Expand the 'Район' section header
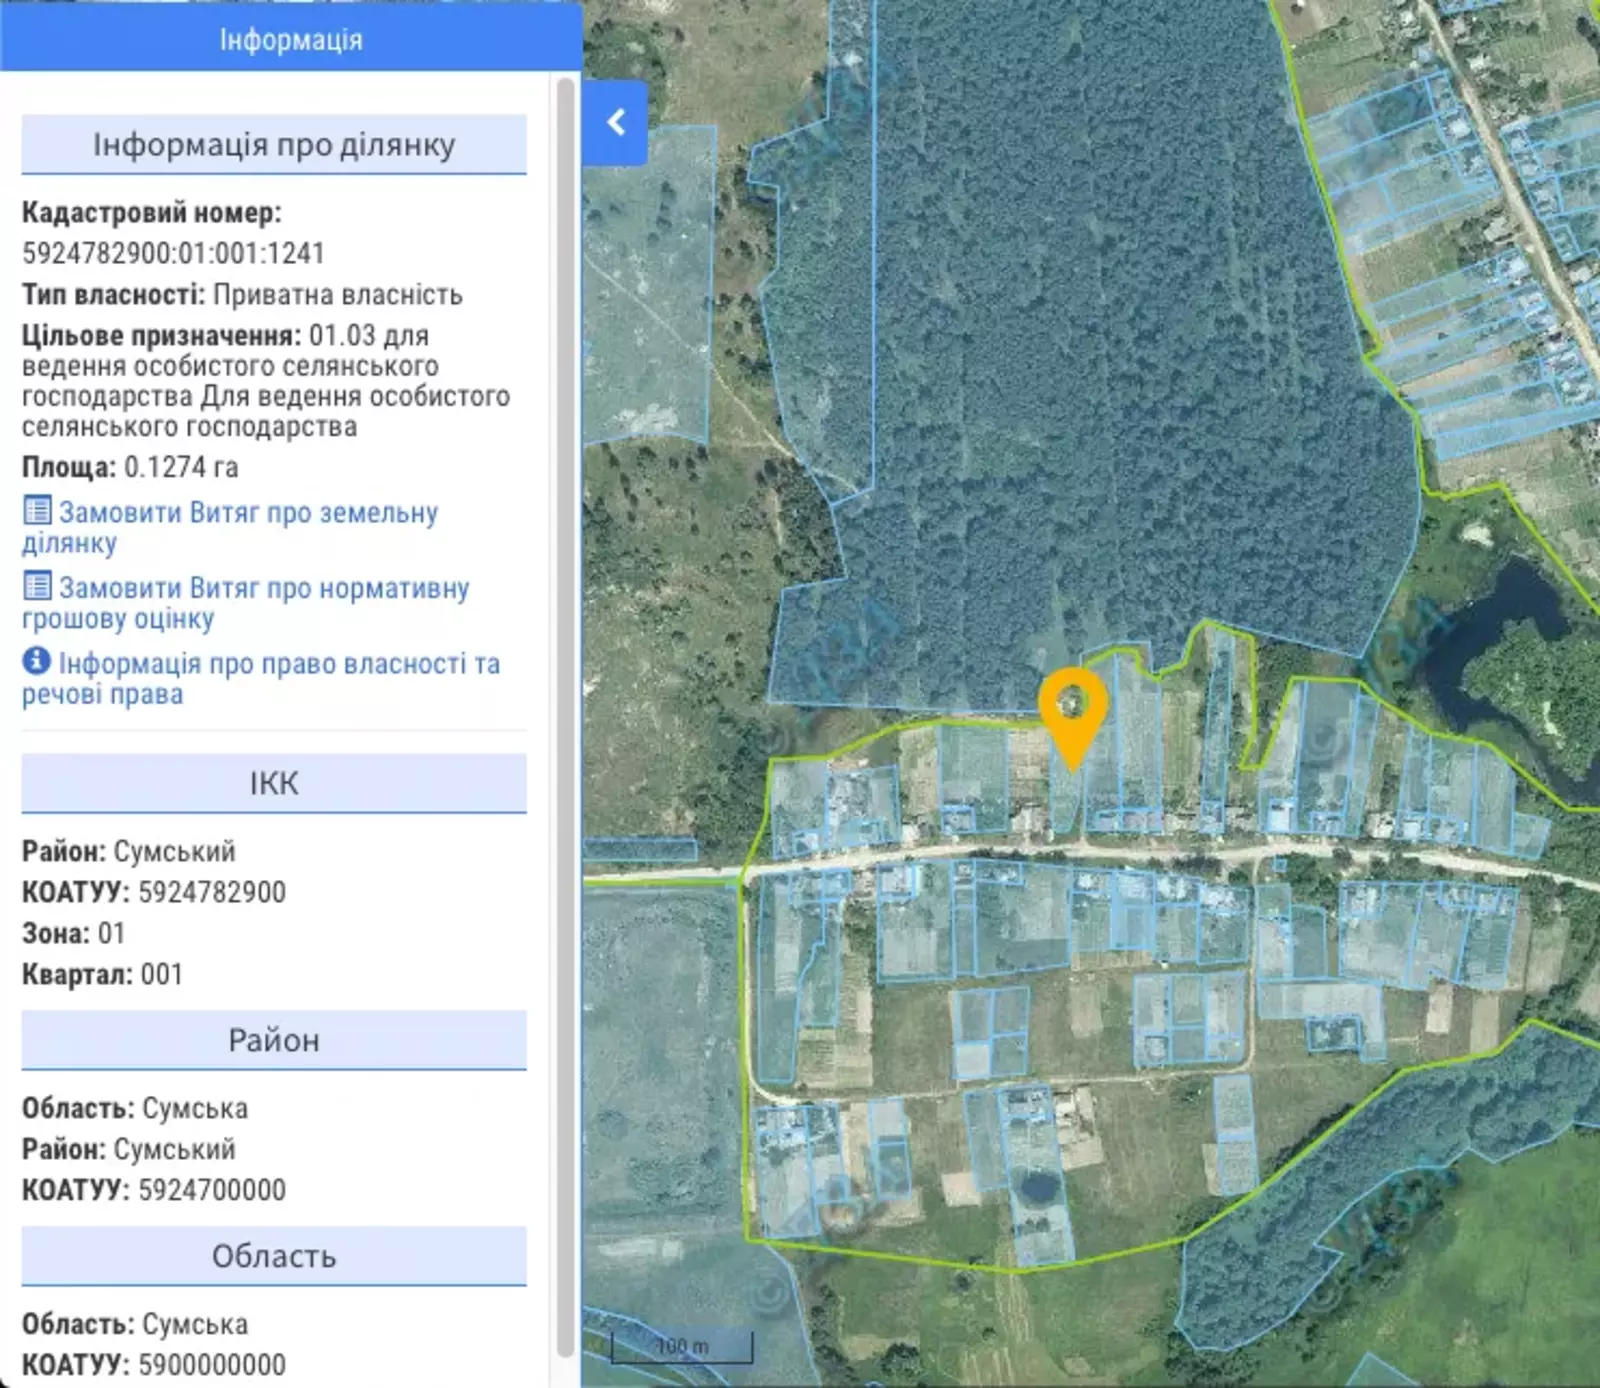1600x1388 pixels. (x=274, y=1041)
